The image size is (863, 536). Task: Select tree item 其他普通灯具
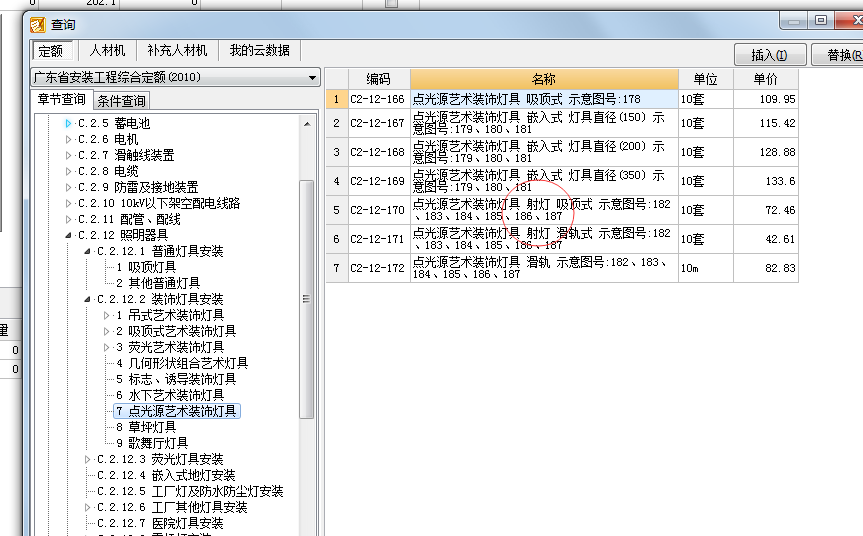(158, 283)
